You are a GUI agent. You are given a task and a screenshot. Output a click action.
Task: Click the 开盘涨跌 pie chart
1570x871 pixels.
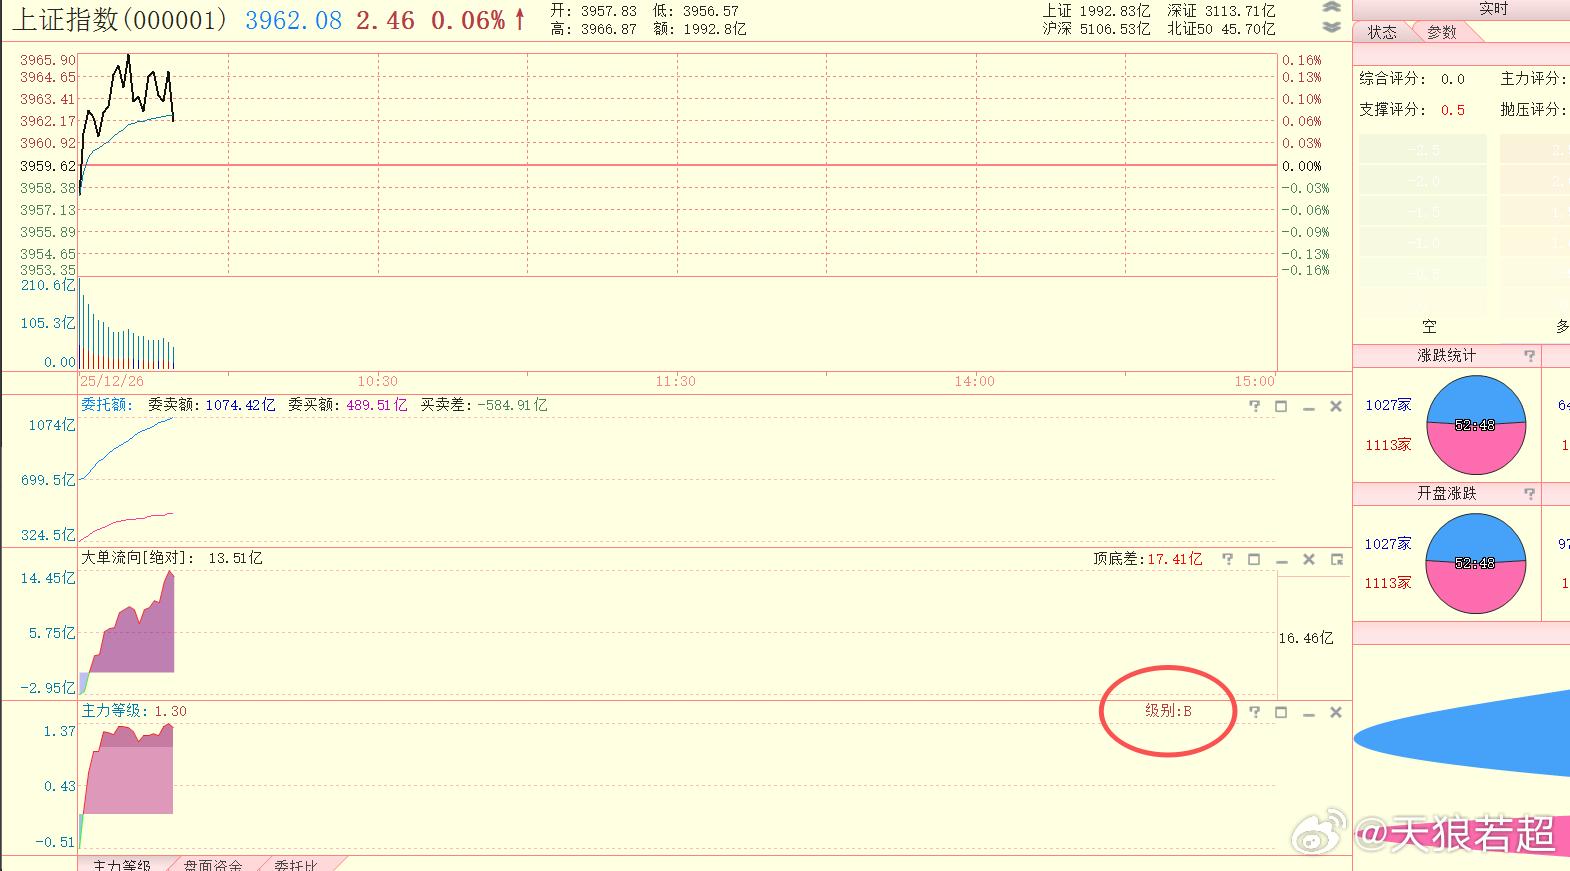point(1476,563)
